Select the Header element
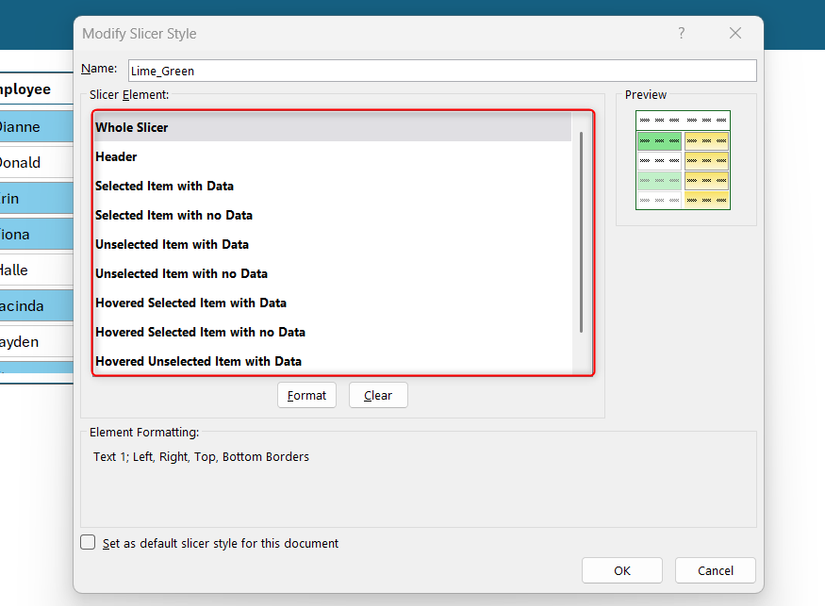The height and width of the screenshot is (606, 825). tap(200, 156)
